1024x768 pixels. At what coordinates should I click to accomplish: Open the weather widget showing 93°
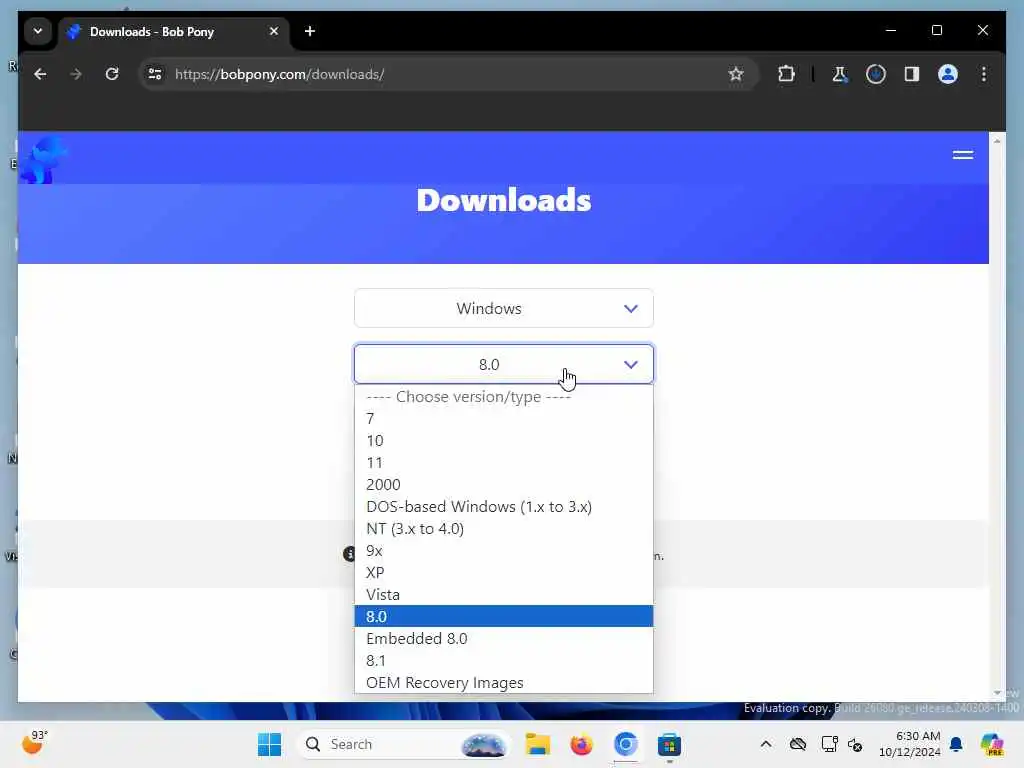coord(35,743)
